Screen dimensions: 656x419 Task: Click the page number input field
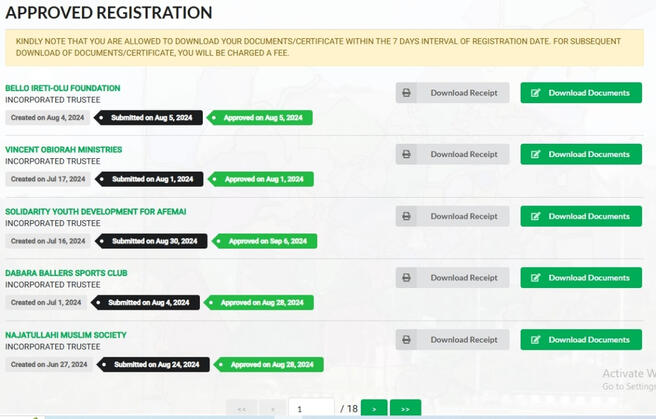tap(311, 409)
